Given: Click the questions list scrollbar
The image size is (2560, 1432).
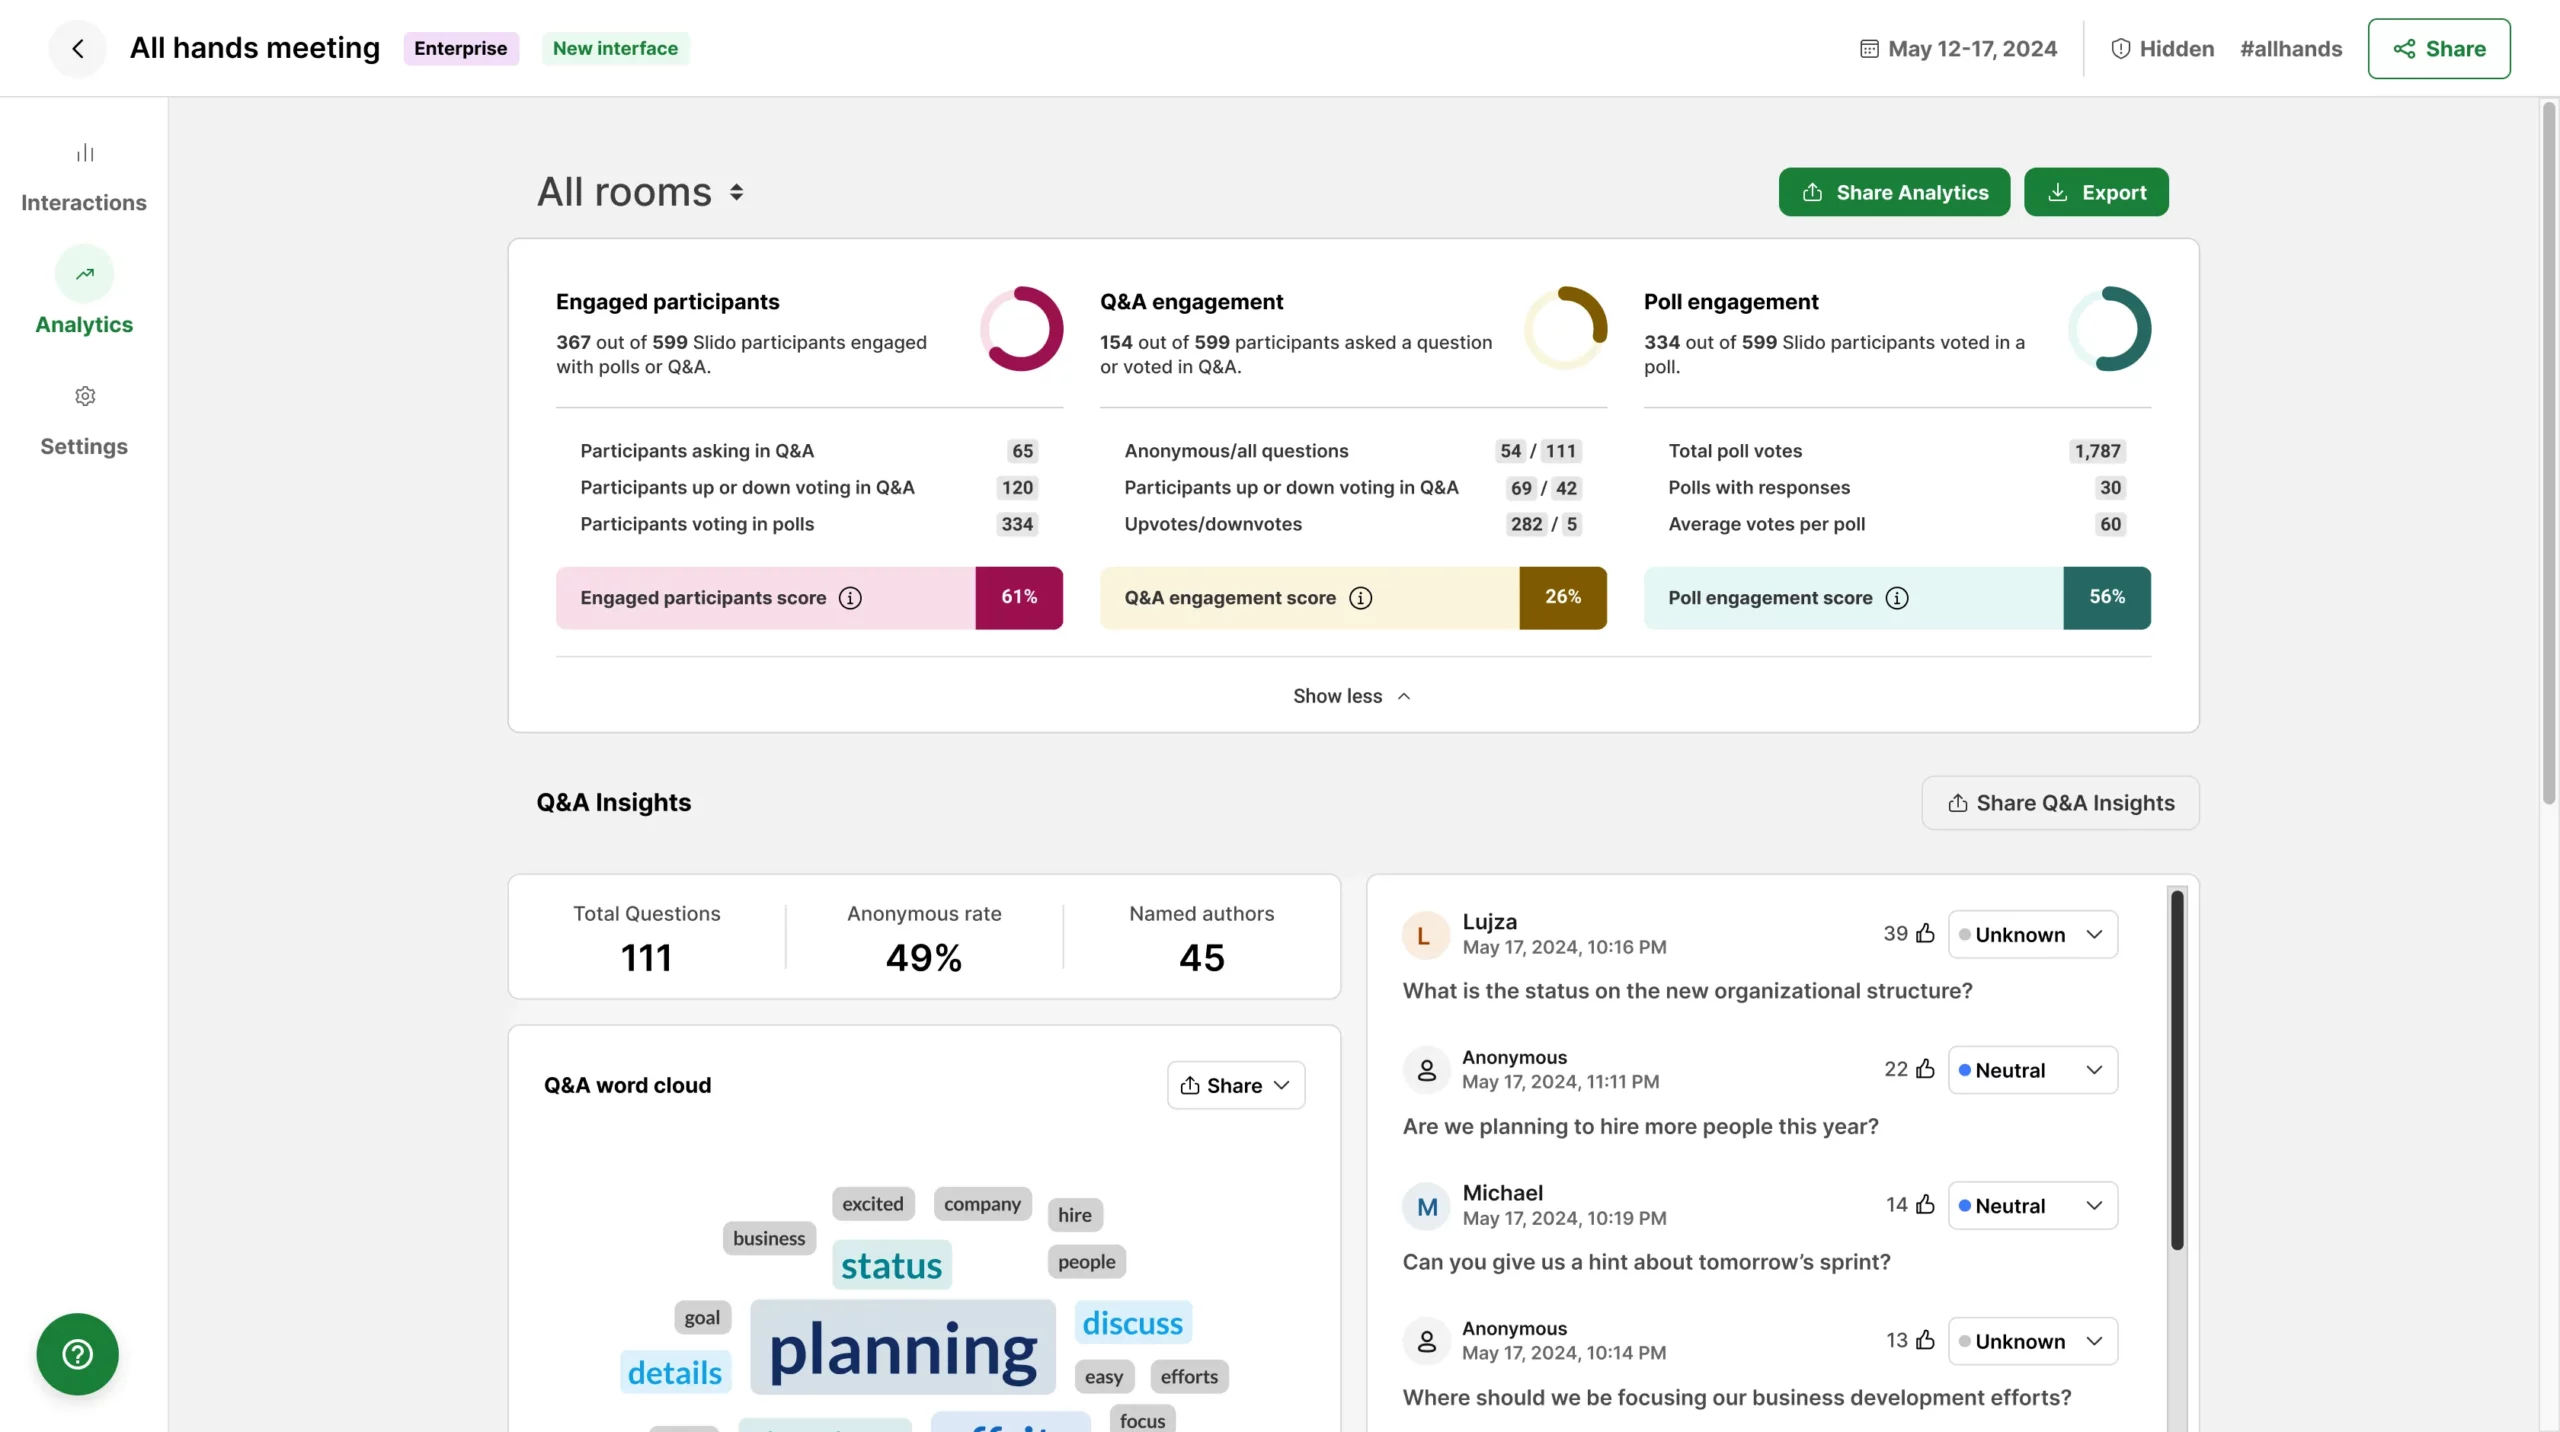Looking at the screenshot, I should tap(2176, 1068).
